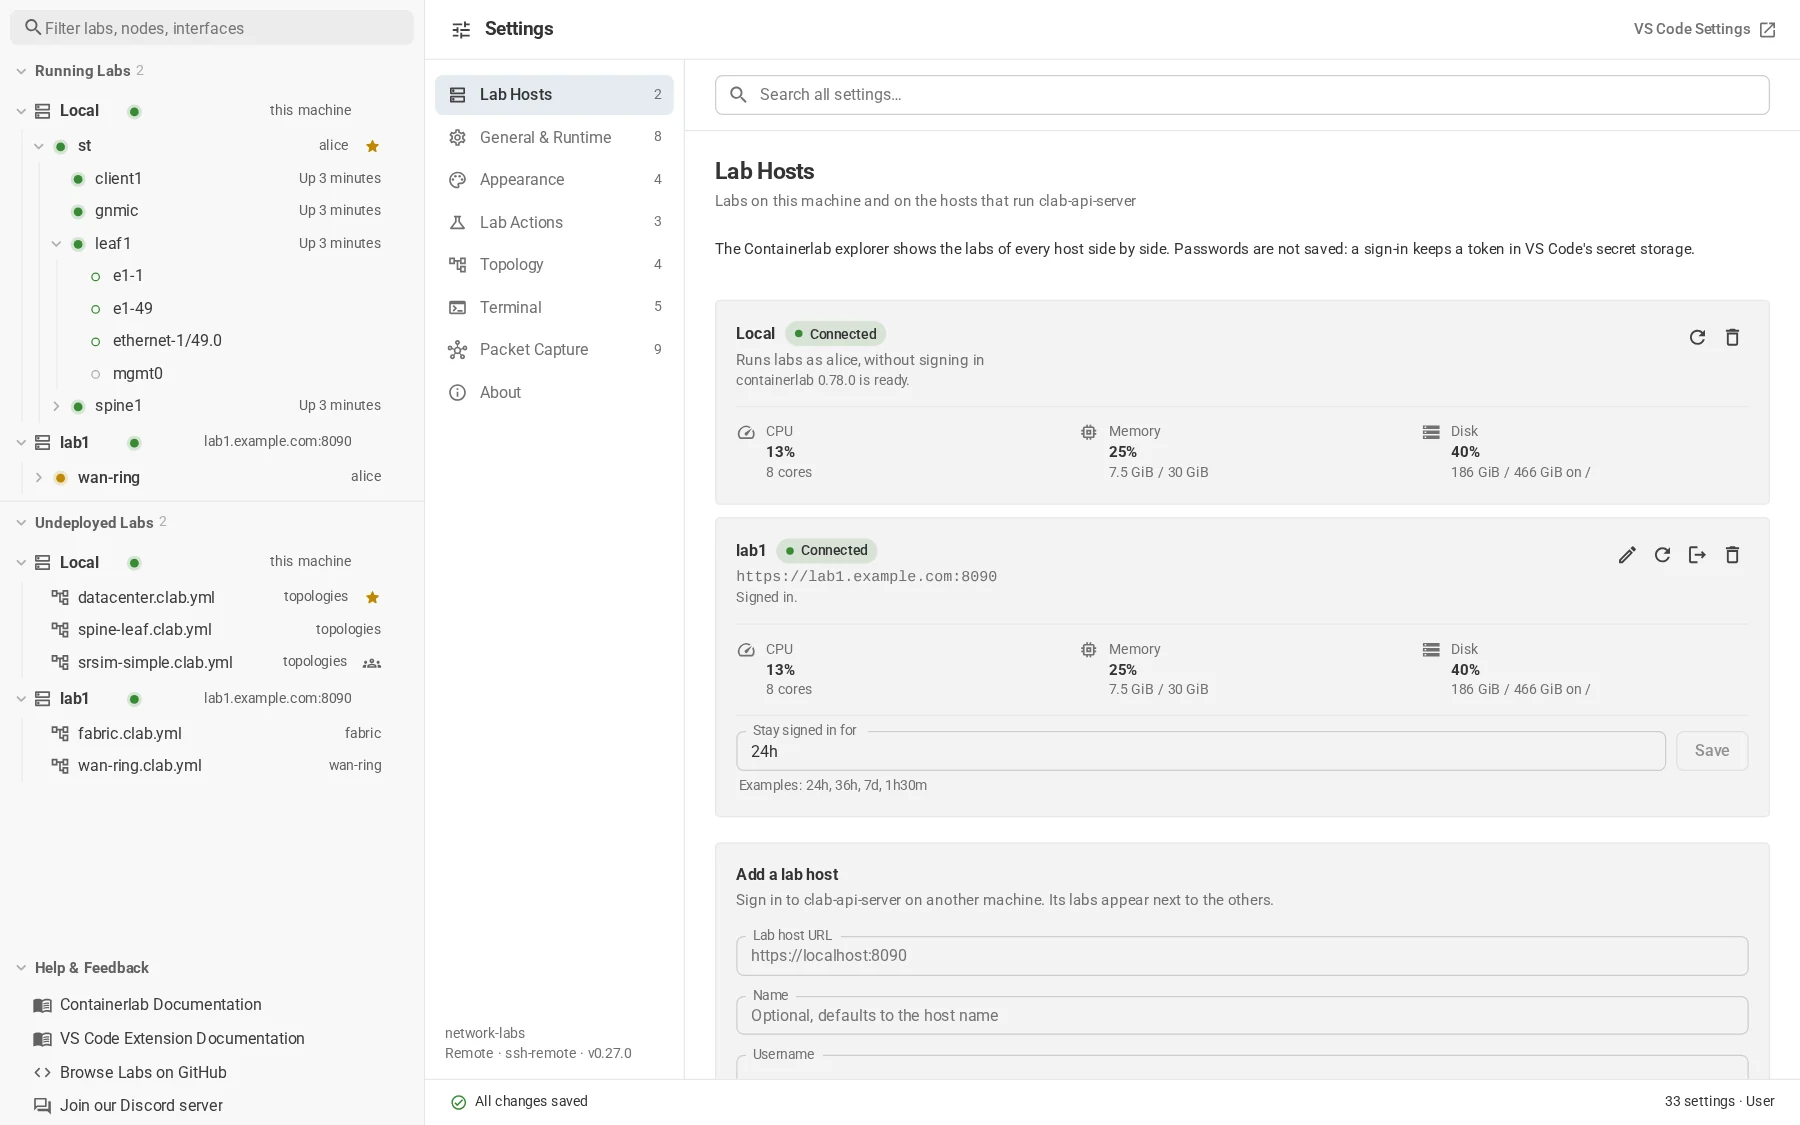The width and height of the screenshot is (1800, 1125).
Task: Collapse the Running Labs section
Action: [21, 71]
